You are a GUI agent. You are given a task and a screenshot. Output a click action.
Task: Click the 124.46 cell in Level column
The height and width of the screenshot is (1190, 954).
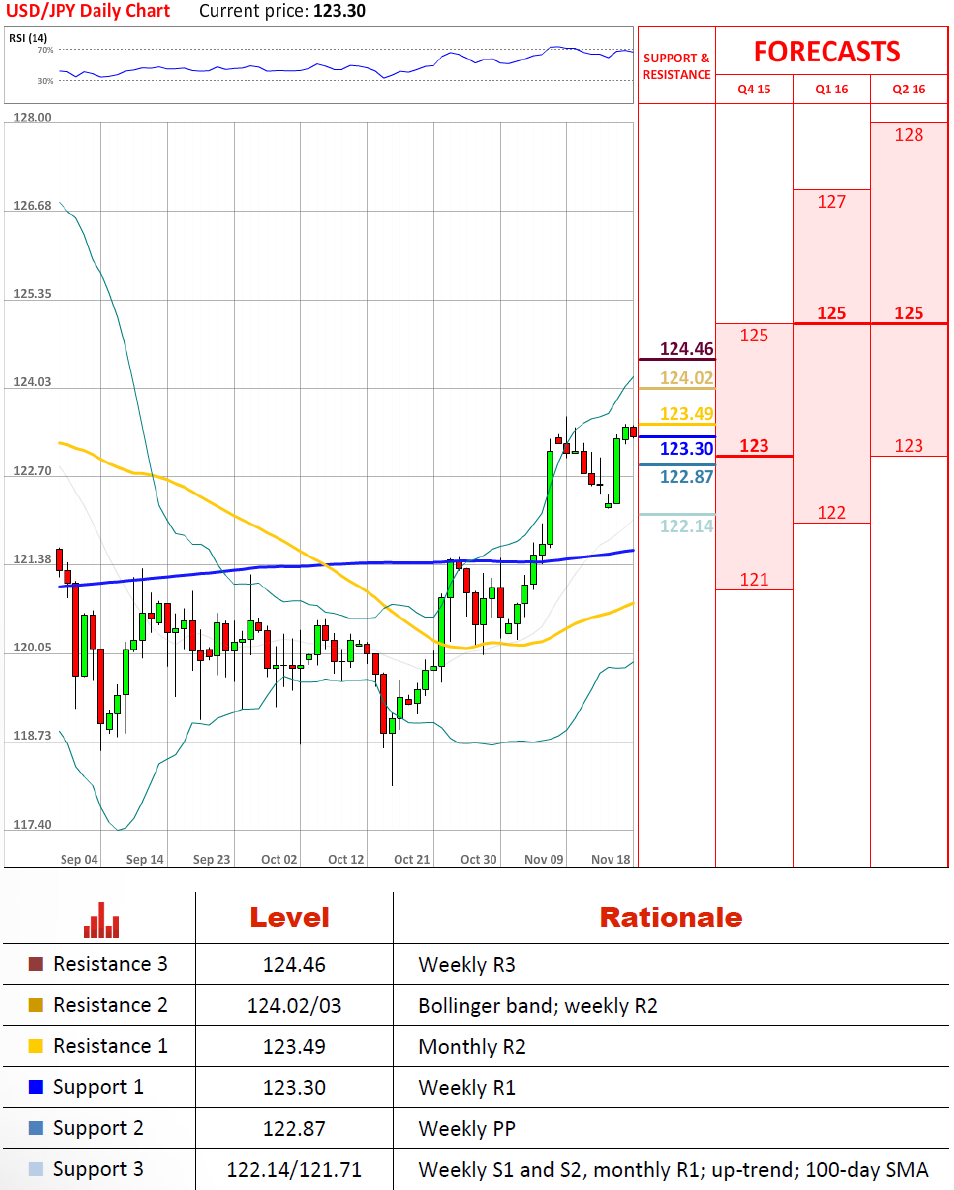(294, 965)
